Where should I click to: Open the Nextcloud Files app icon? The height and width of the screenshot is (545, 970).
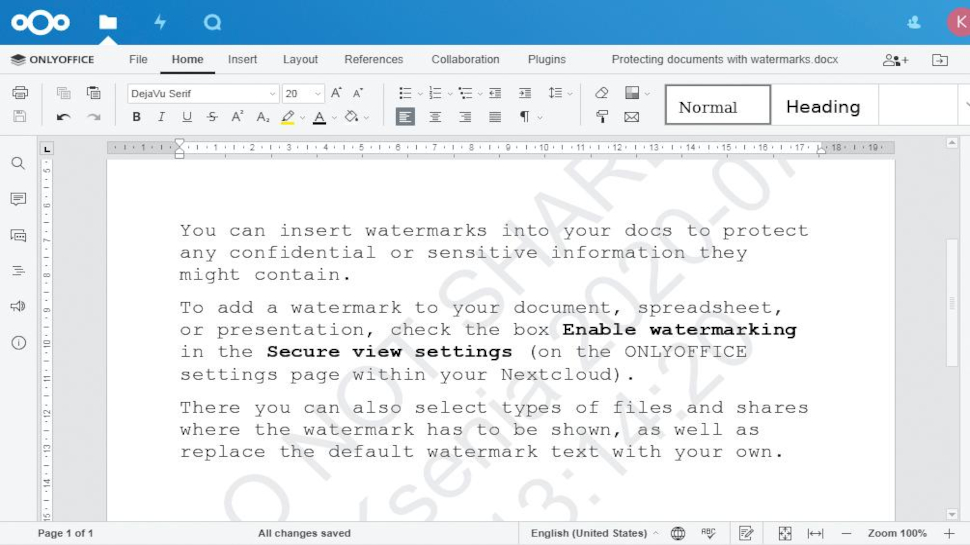pyautogui.click(x=108, y=22)
